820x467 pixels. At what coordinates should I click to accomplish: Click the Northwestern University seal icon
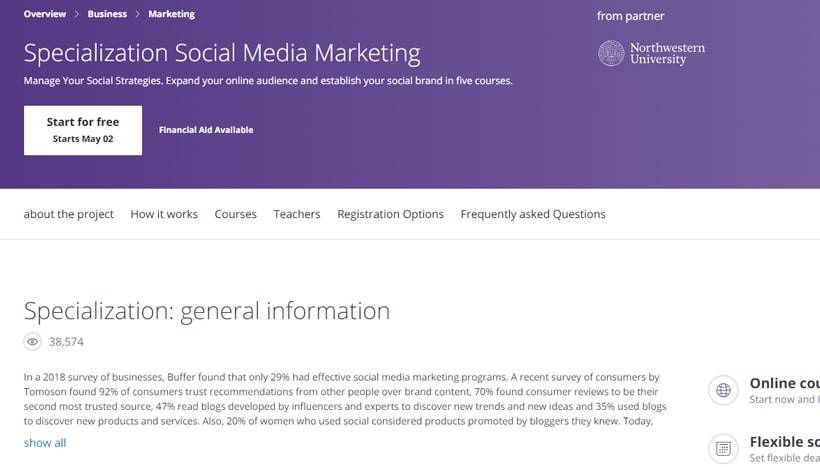click(x=611, y=53)
